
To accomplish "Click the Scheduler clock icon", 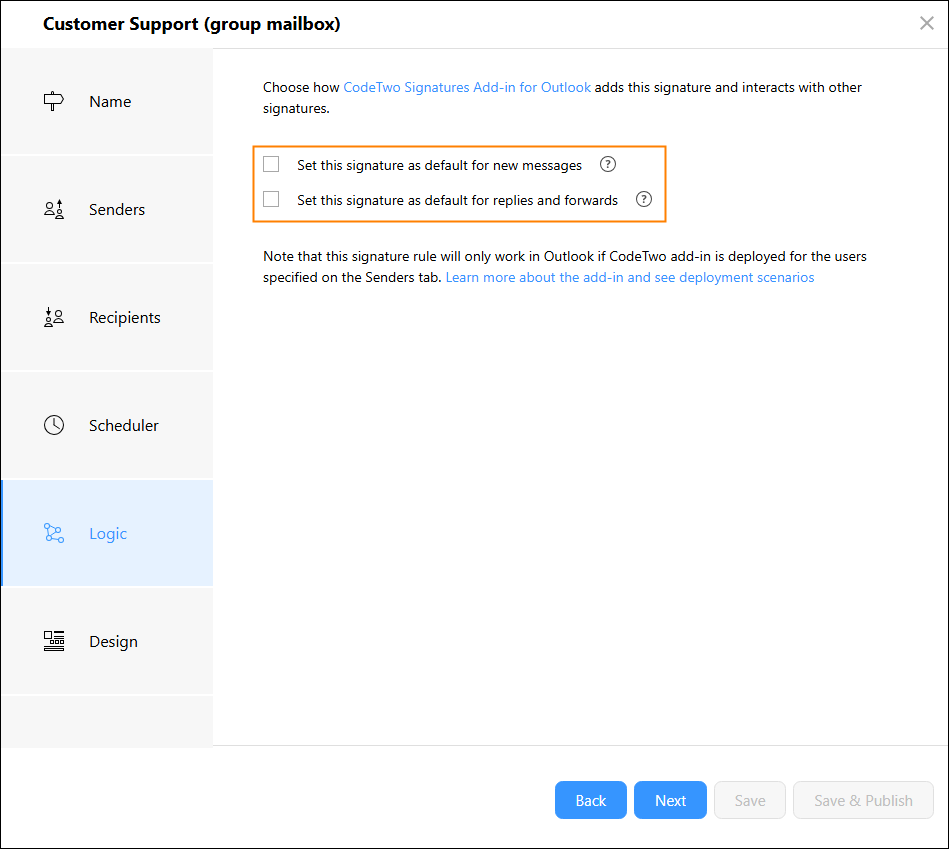I will (54, 425).
